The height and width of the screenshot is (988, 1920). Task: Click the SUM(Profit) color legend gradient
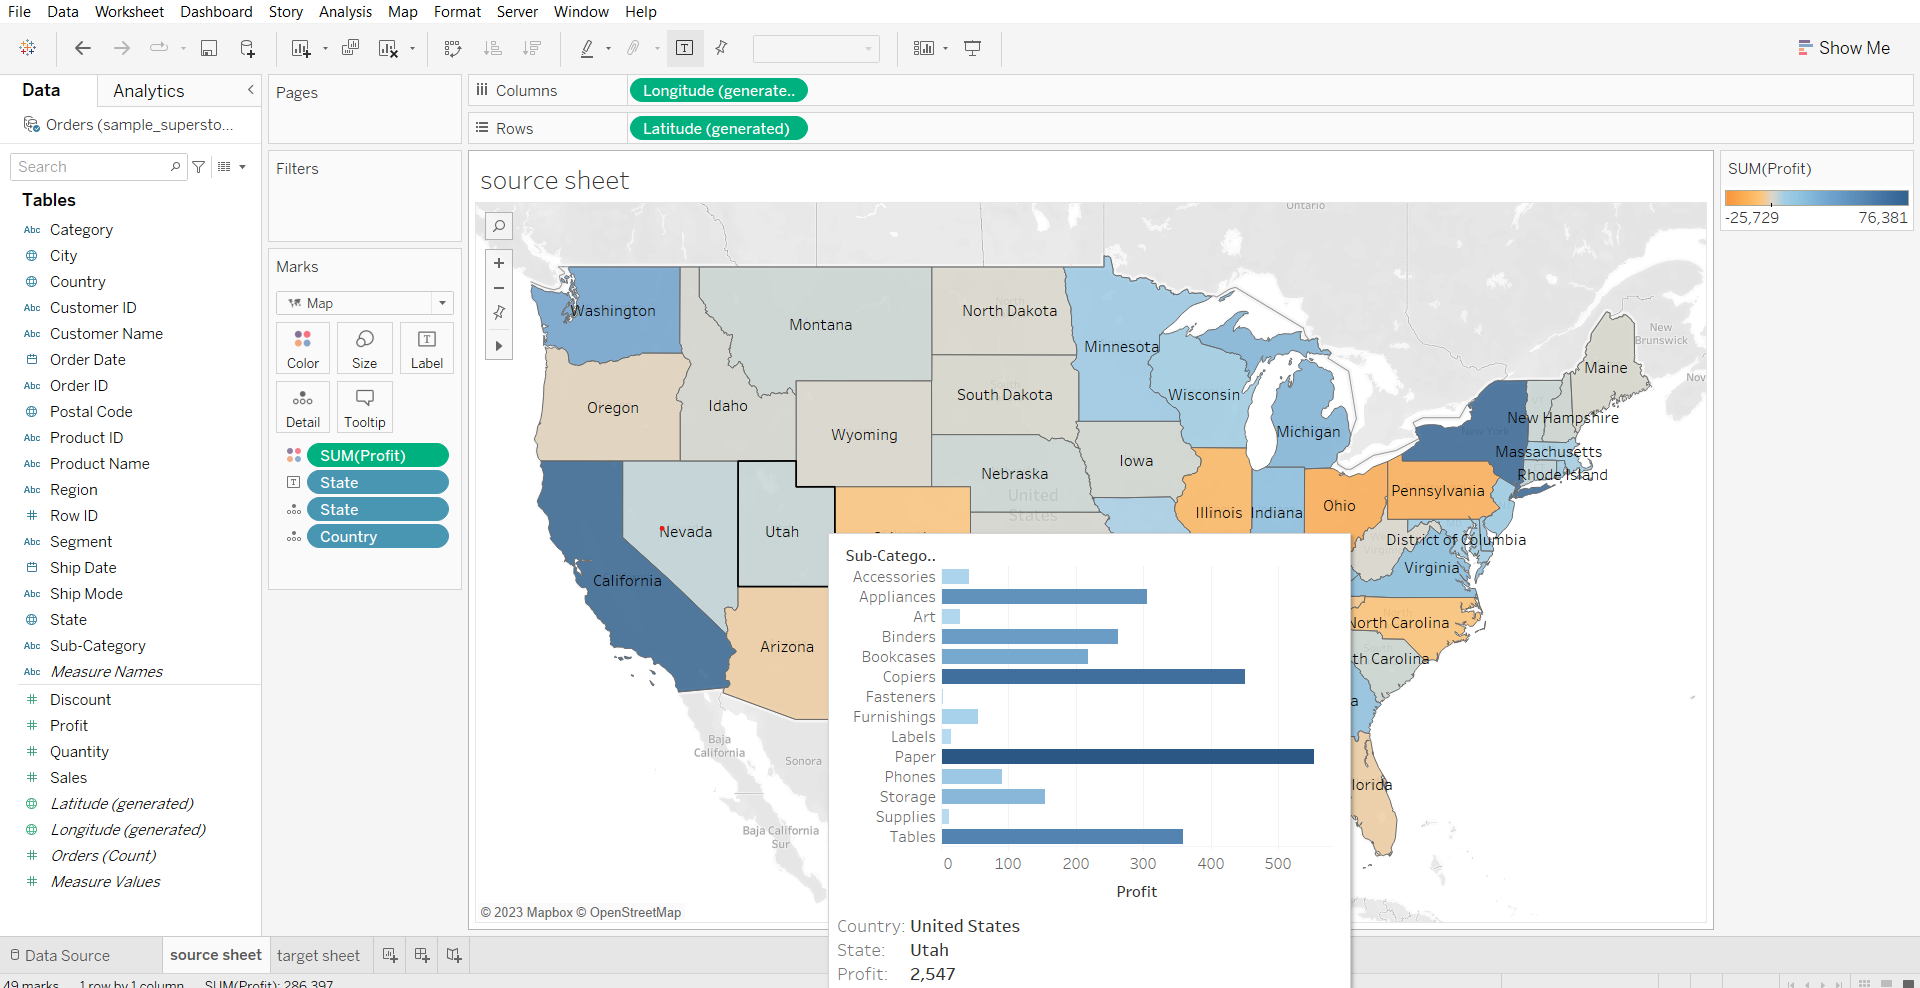[x=1816, y=198]
